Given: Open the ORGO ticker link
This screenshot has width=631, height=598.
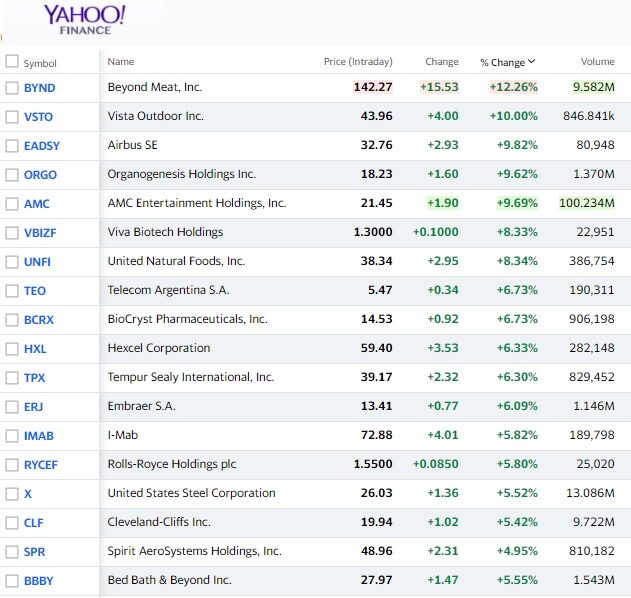Looking at the screenshot, I should tap(40, 175).
